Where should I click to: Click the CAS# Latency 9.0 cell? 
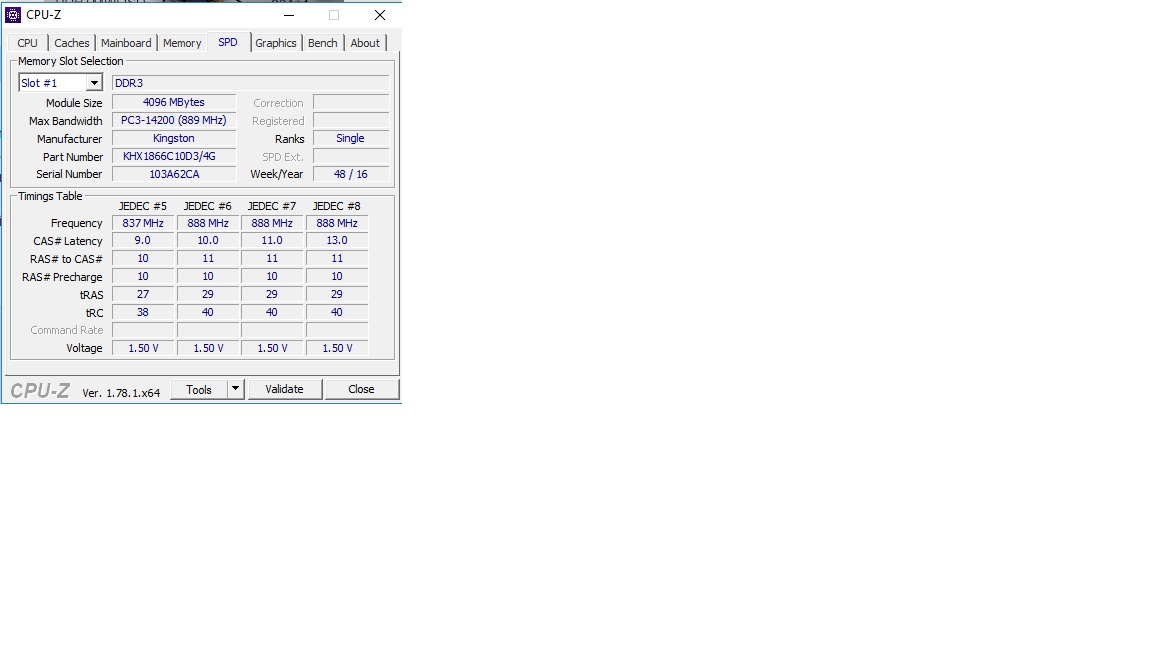(143, 241)
